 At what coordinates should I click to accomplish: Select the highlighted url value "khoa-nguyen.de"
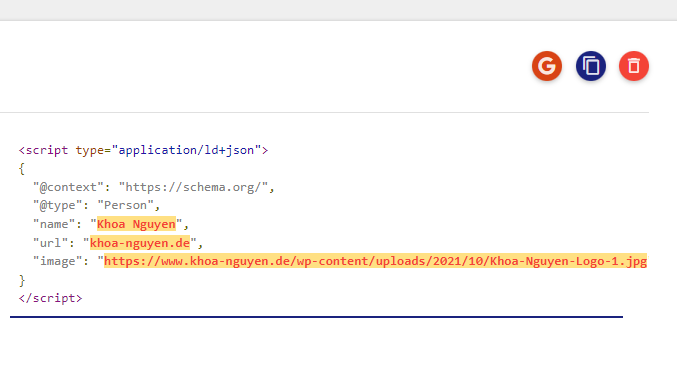[140, 243]
